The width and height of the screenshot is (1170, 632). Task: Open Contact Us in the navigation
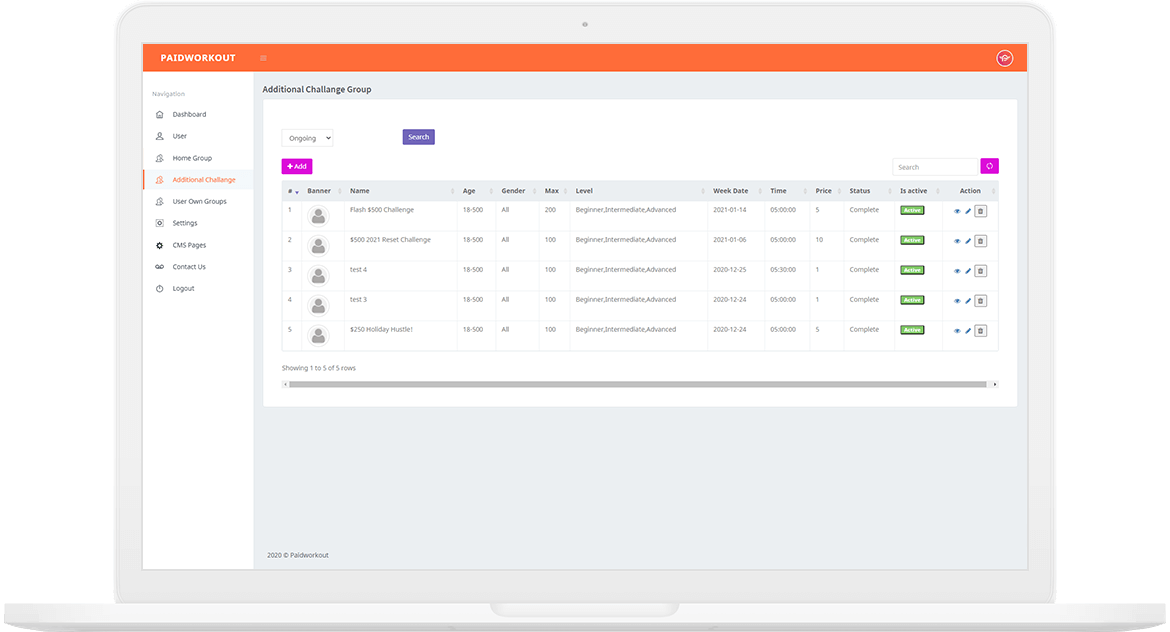[x=189, y=267]
